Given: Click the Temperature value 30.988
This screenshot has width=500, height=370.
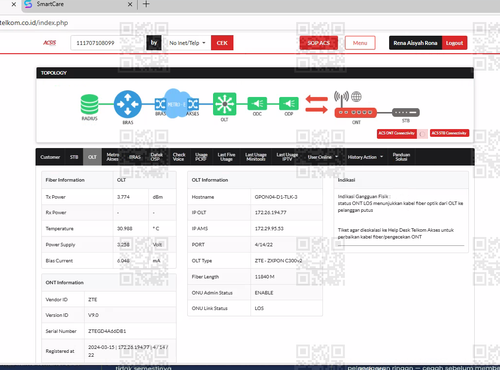Looking at the screenshot, I should [x=125, y=228].
